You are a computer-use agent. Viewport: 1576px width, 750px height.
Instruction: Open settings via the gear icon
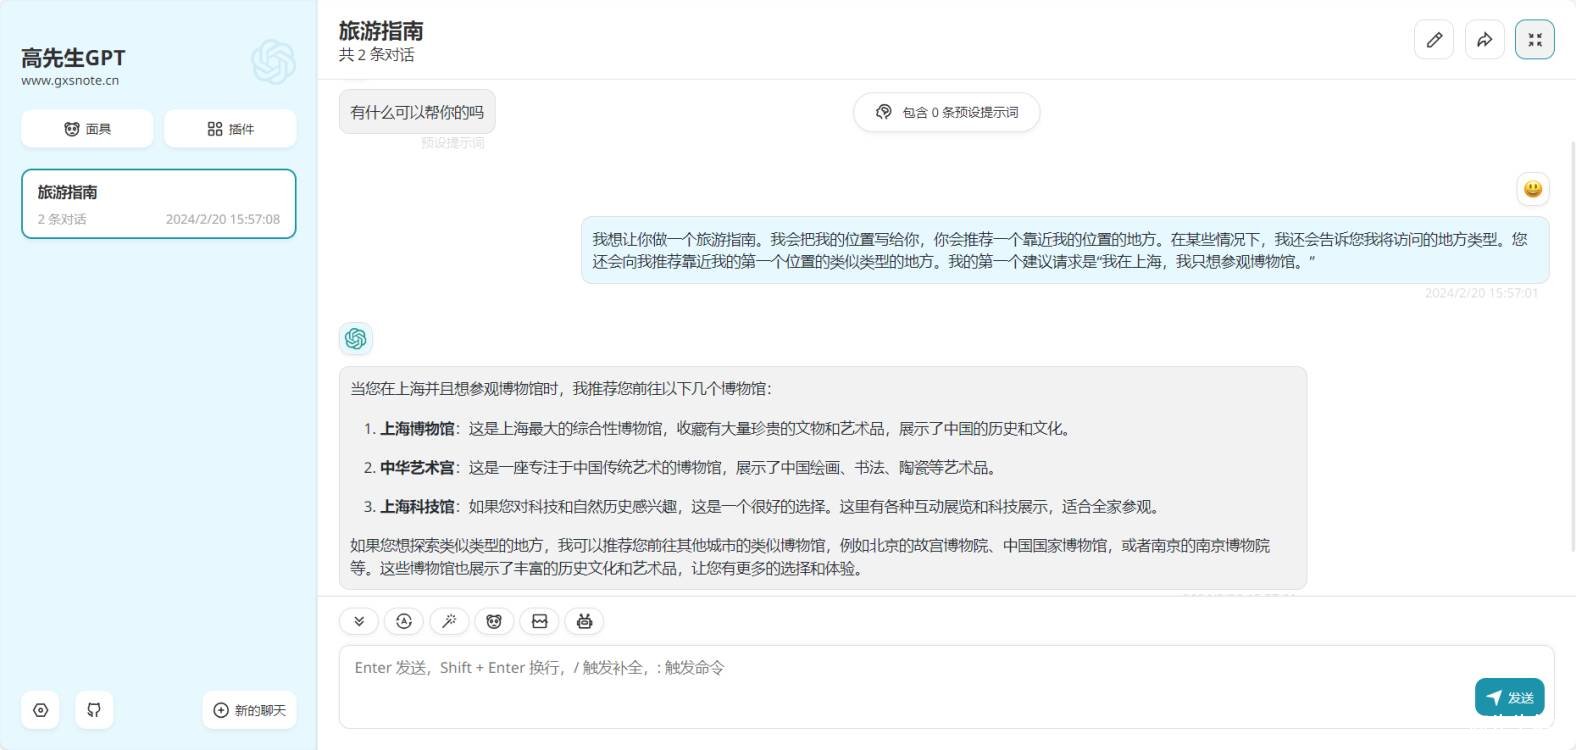click(x=41, y=710)
